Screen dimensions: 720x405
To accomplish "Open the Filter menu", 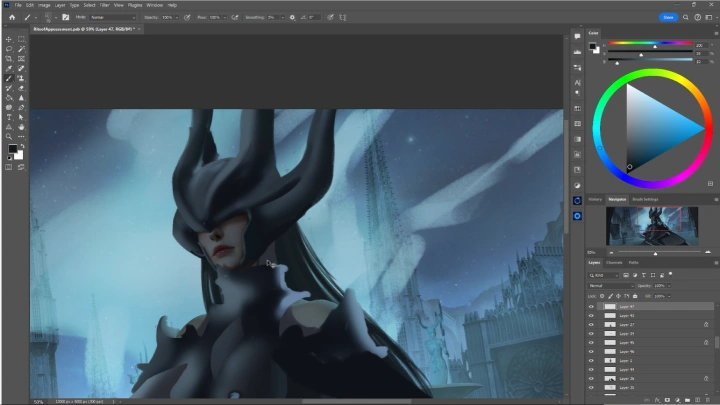I will pyautogui.click(x=105, y=5).
